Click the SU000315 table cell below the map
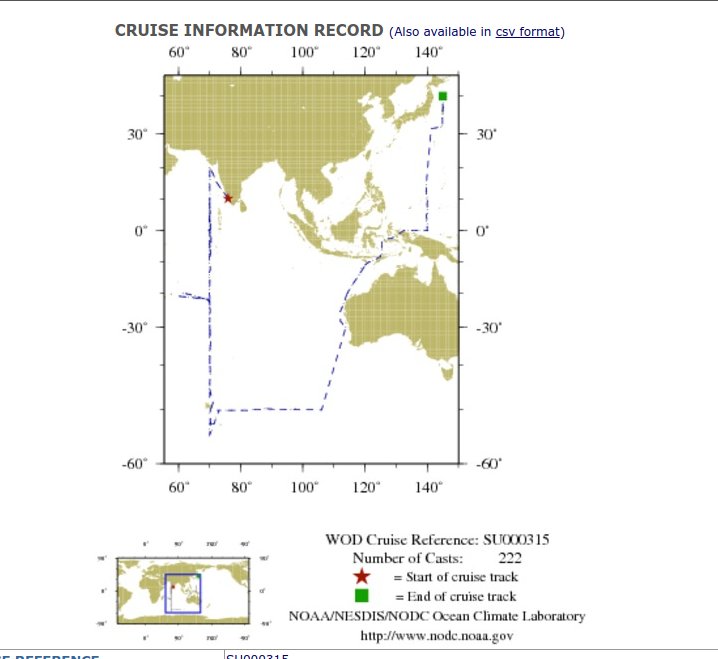The width and height of the screenshot is (718, 659). tap(258, 656)
